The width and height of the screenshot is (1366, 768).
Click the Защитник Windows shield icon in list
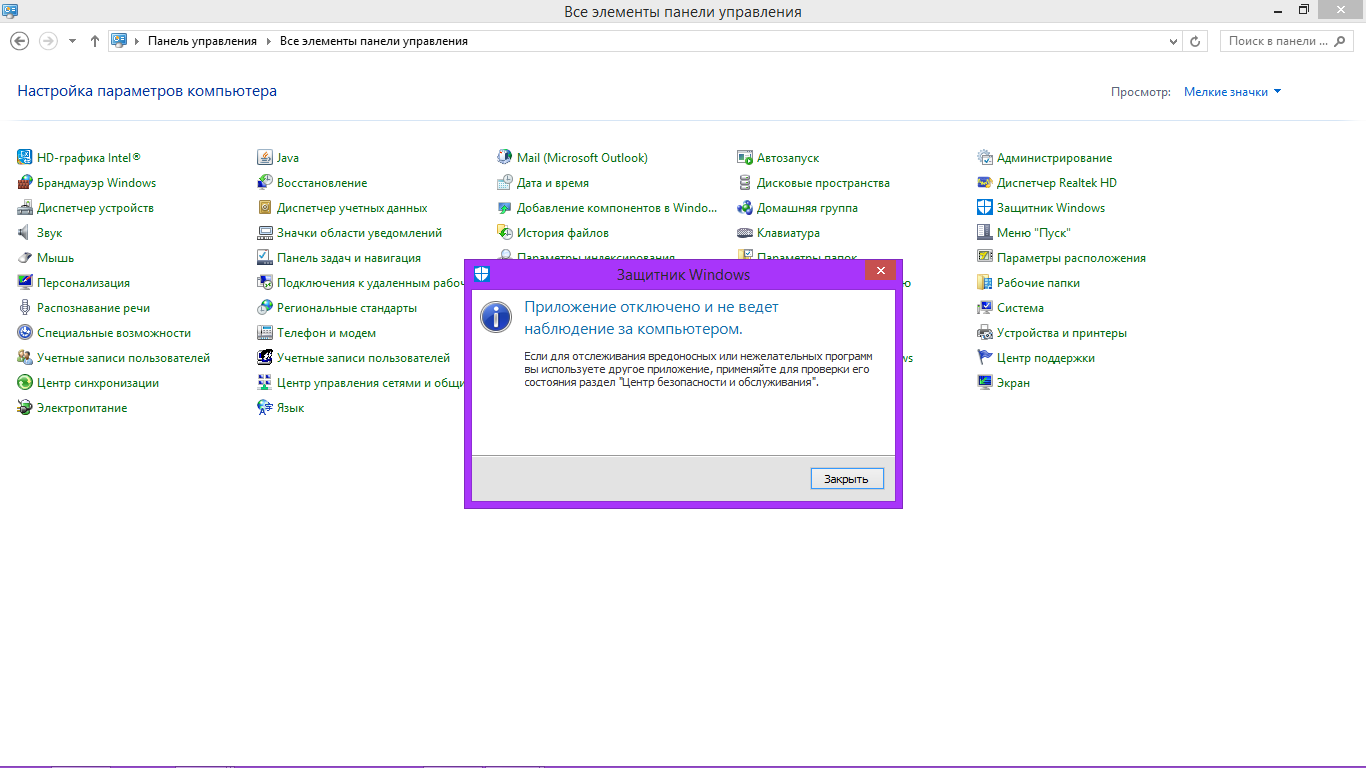tap(985, 208)
